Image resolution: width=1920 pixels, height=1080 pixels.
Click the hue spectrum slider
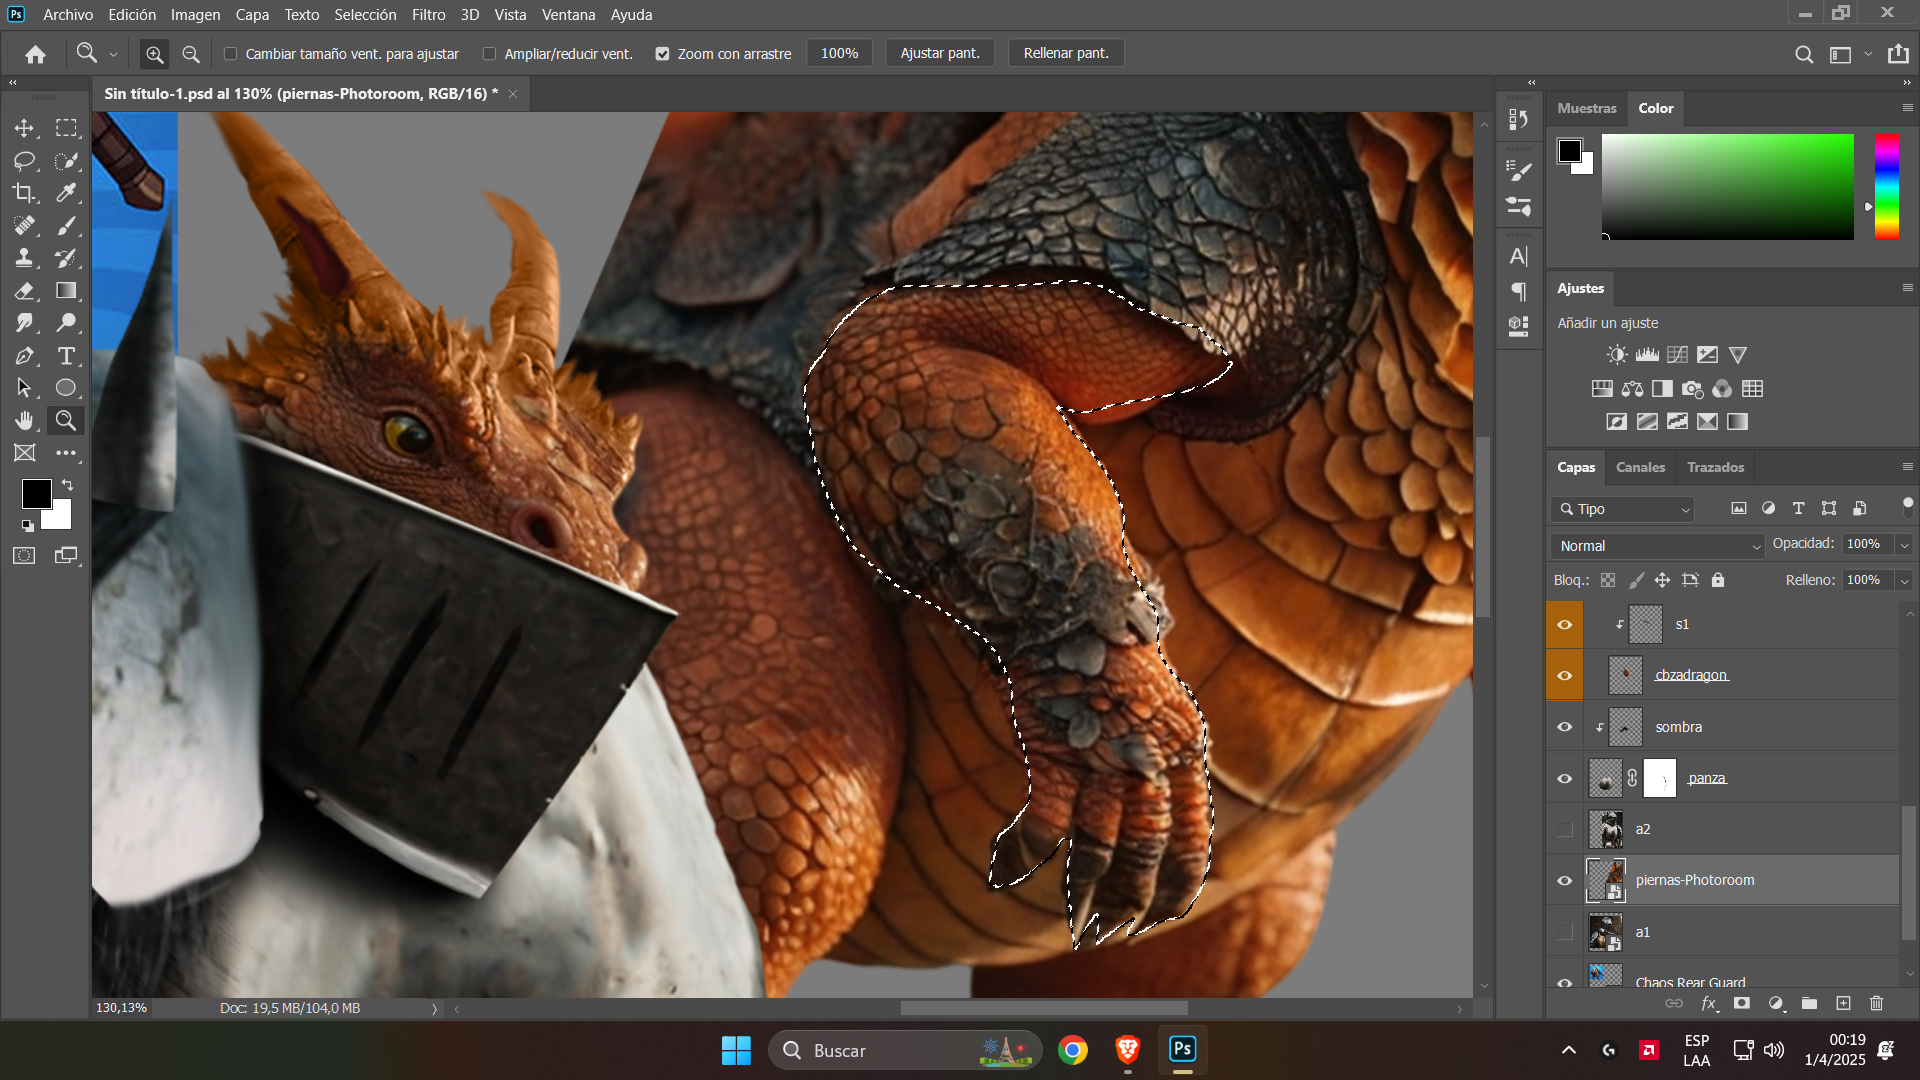[1887, 187]
